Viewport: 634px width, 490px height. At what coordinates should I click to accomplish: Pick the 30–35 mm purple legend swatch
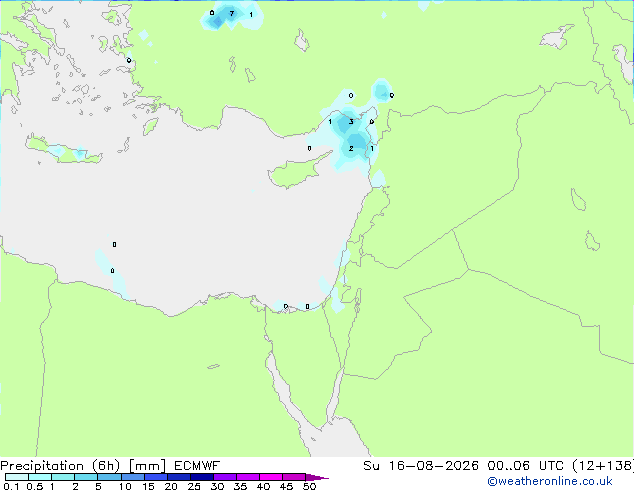[225, 477]
